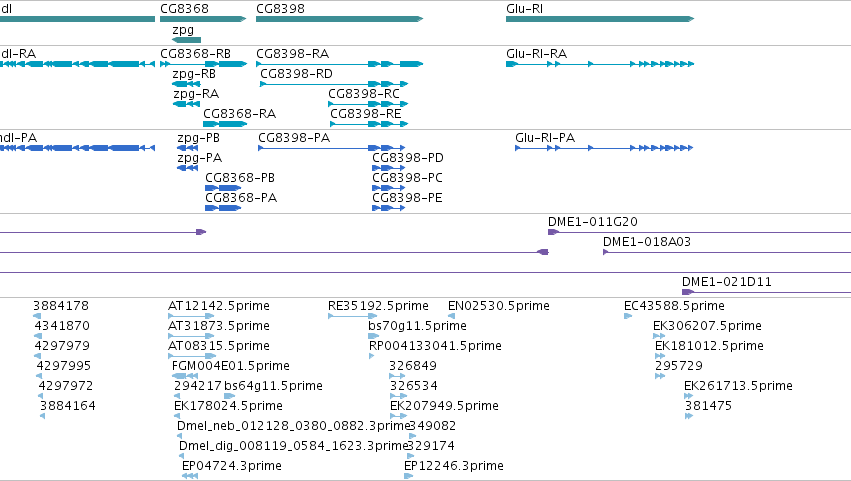Select feature 326849
Screen dimensions: 851x481
coord(413,366)
